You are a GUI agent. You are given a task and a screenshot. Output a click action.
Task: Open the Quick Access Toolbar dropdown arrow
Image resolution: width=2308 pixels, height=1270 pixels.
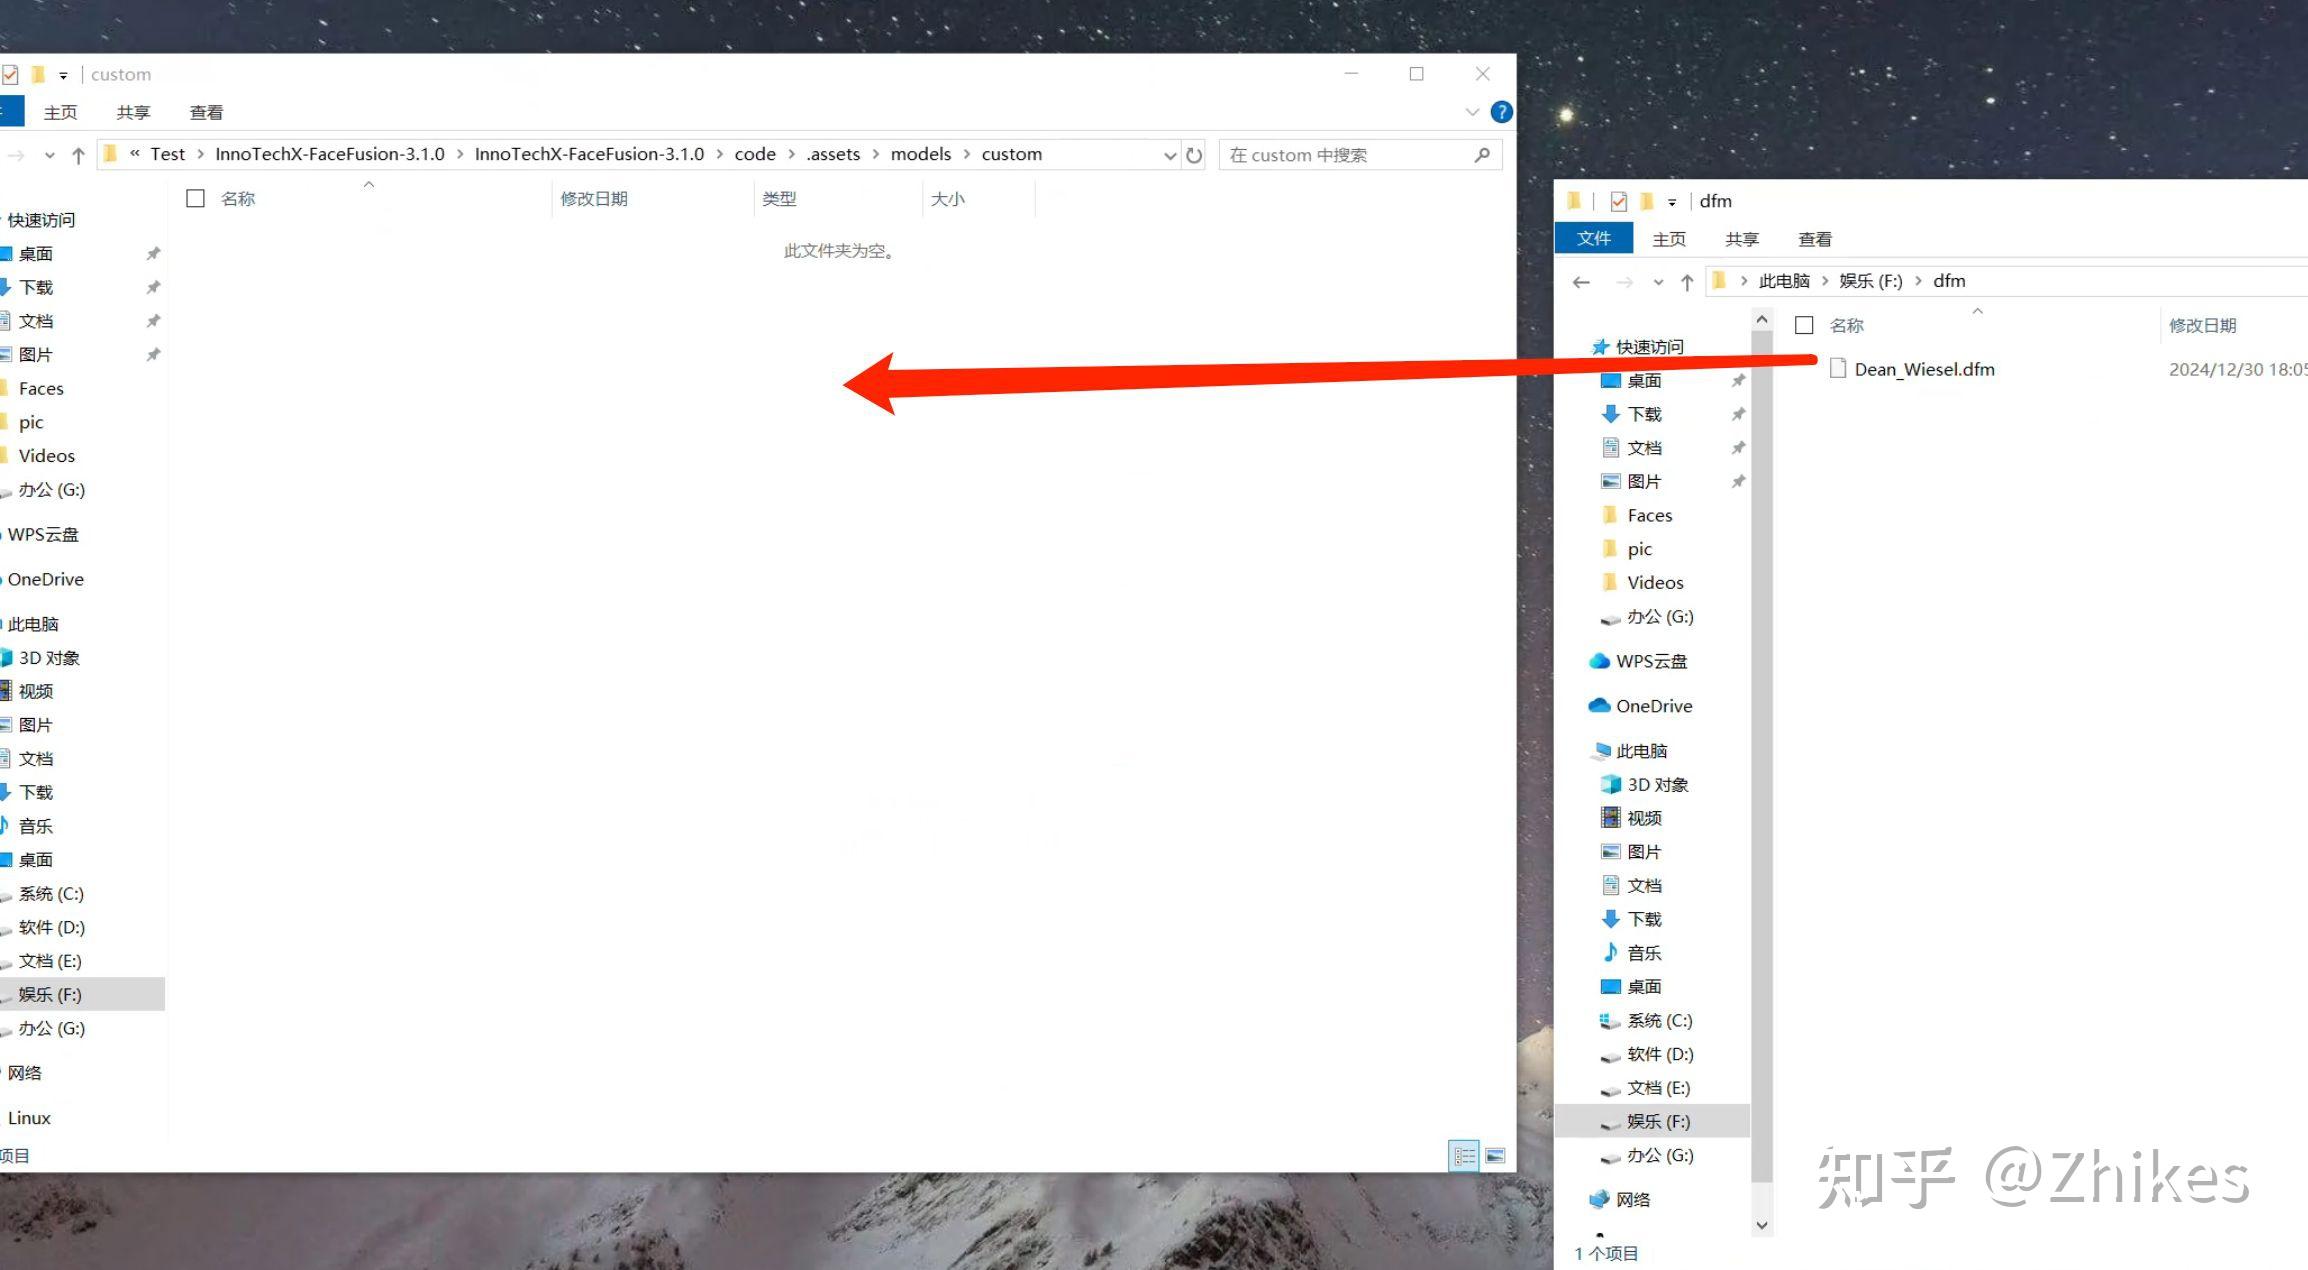click(63, 73)
